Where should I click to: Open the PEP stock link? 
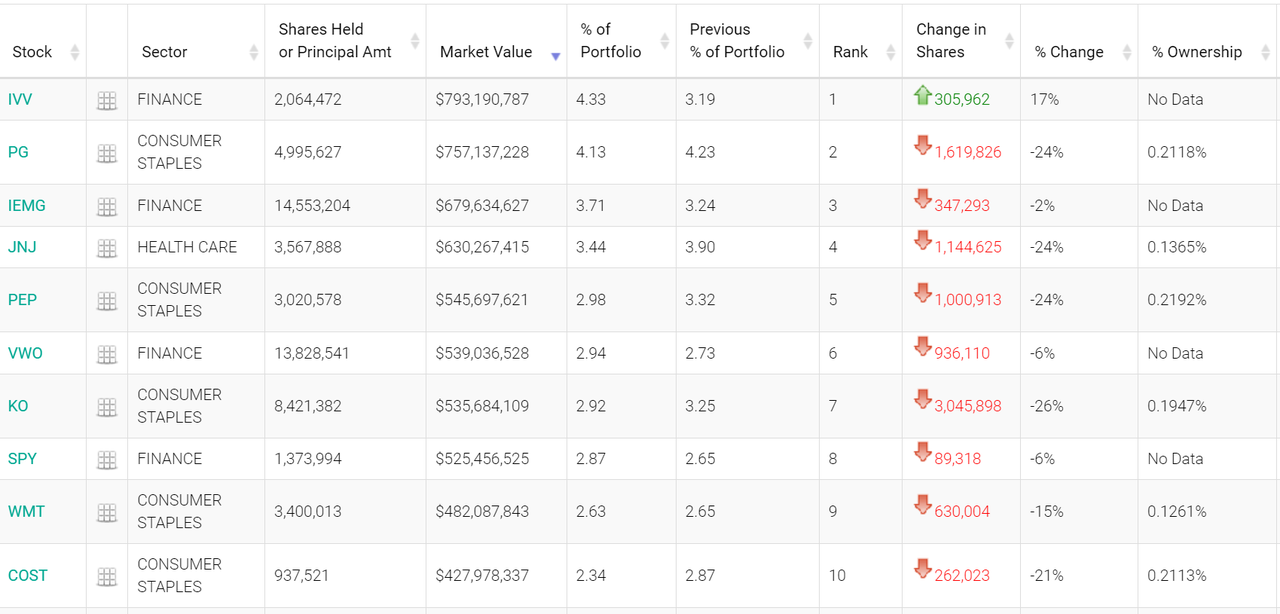pos(22,300)
